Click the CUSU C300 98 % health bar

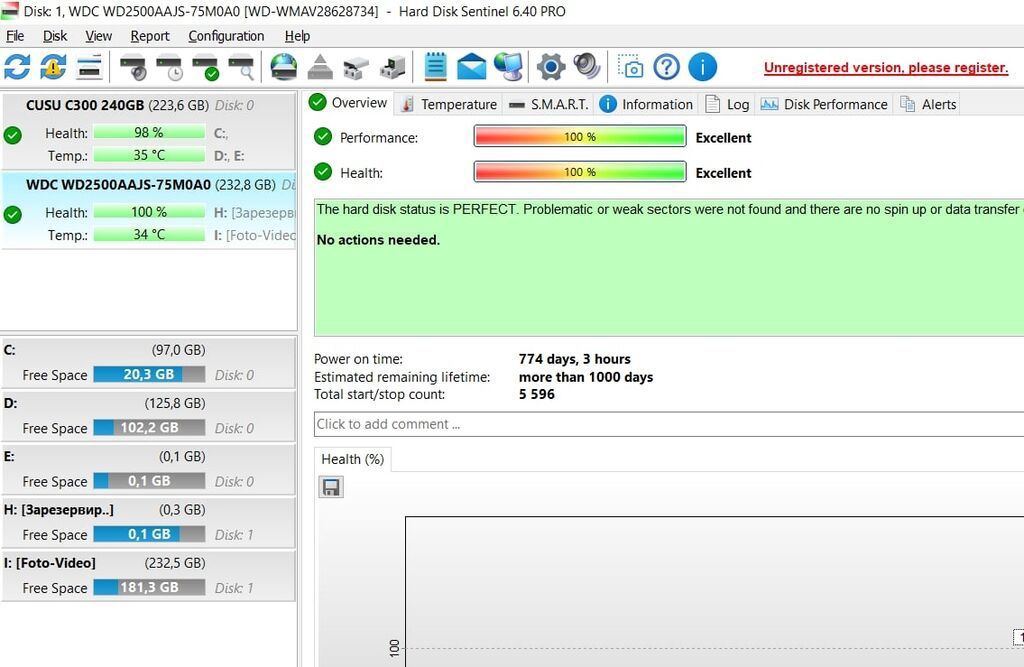point(149,133)
